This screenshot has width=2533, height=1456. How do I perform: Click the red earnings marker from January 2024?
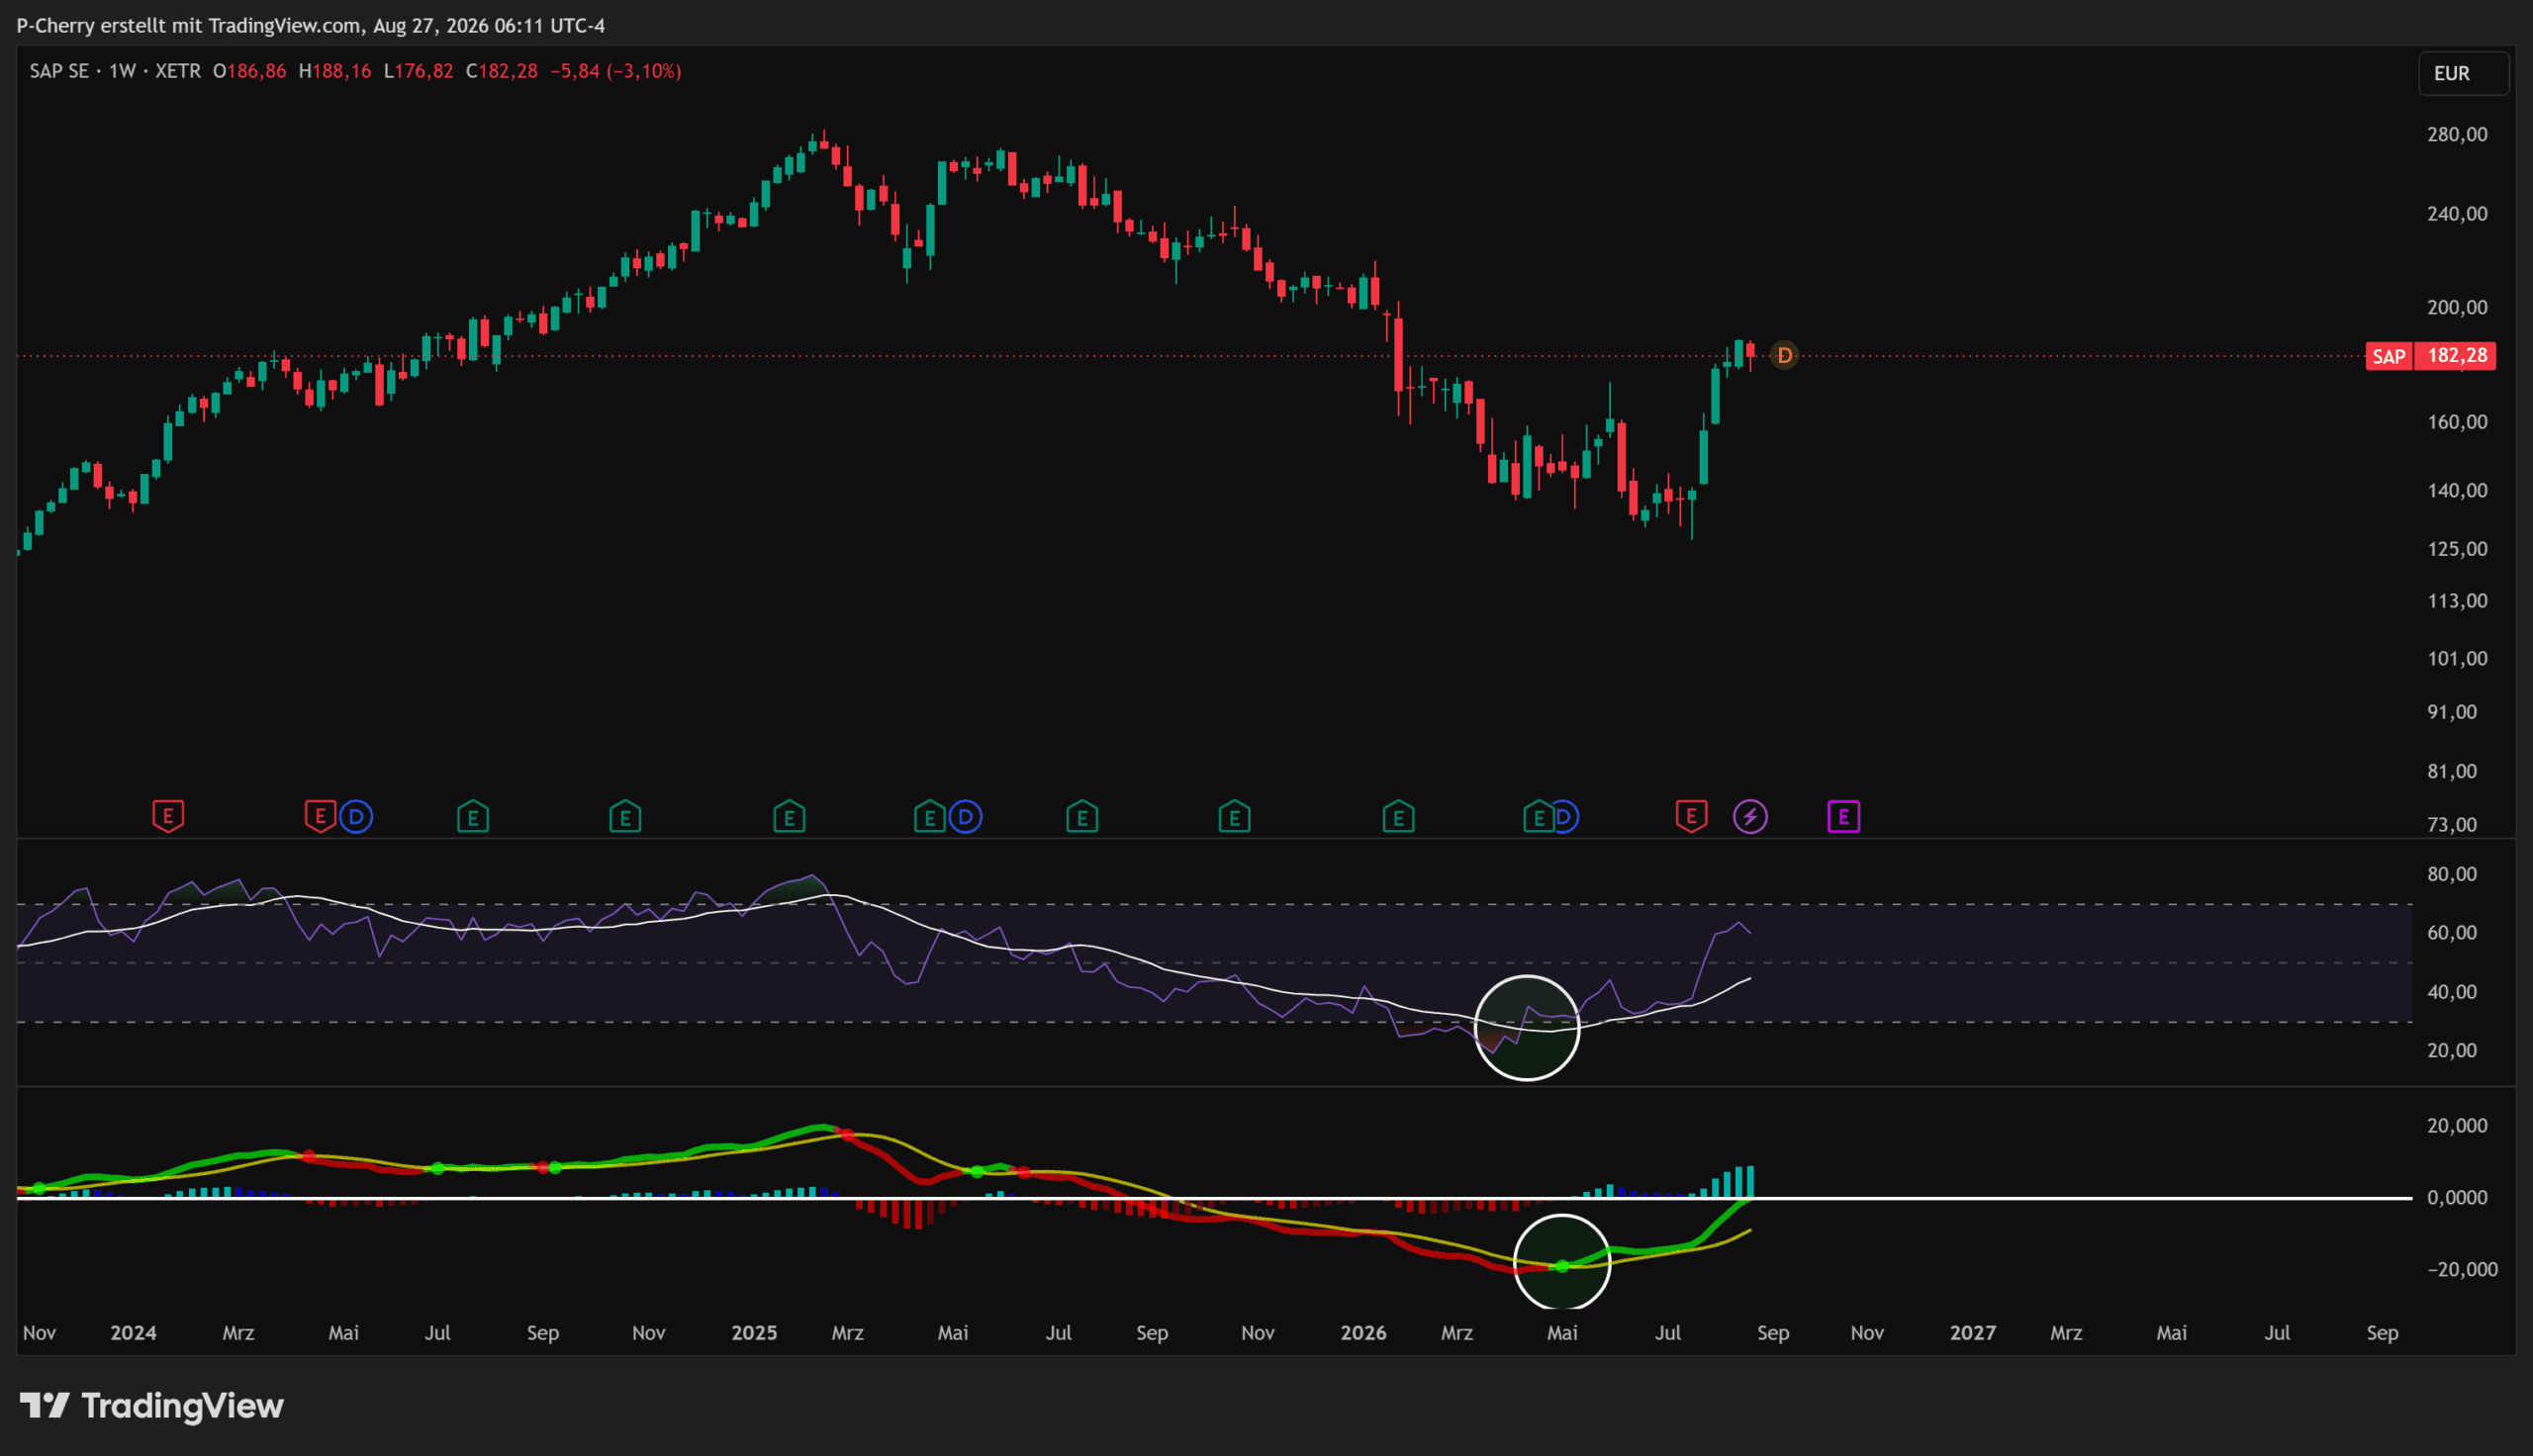pos(168,816)
